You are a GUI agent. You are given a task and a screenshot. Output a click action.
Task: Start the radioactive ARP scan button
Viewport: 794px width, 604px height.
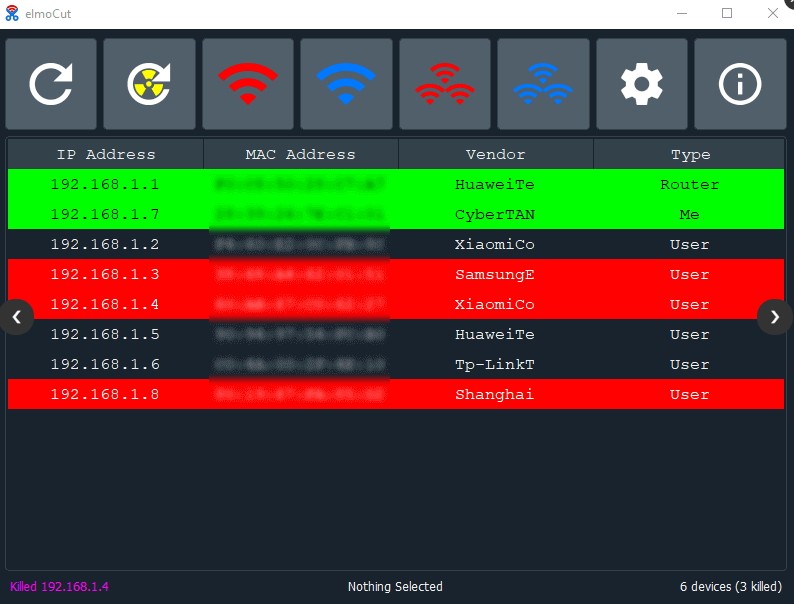coord(149,84)
